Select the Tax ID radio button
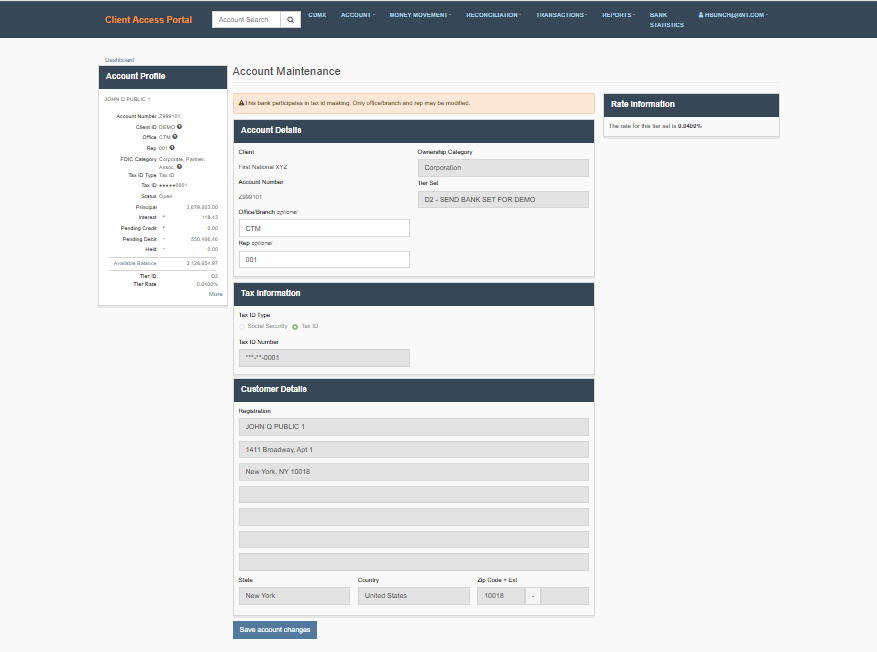 (295, 327)
